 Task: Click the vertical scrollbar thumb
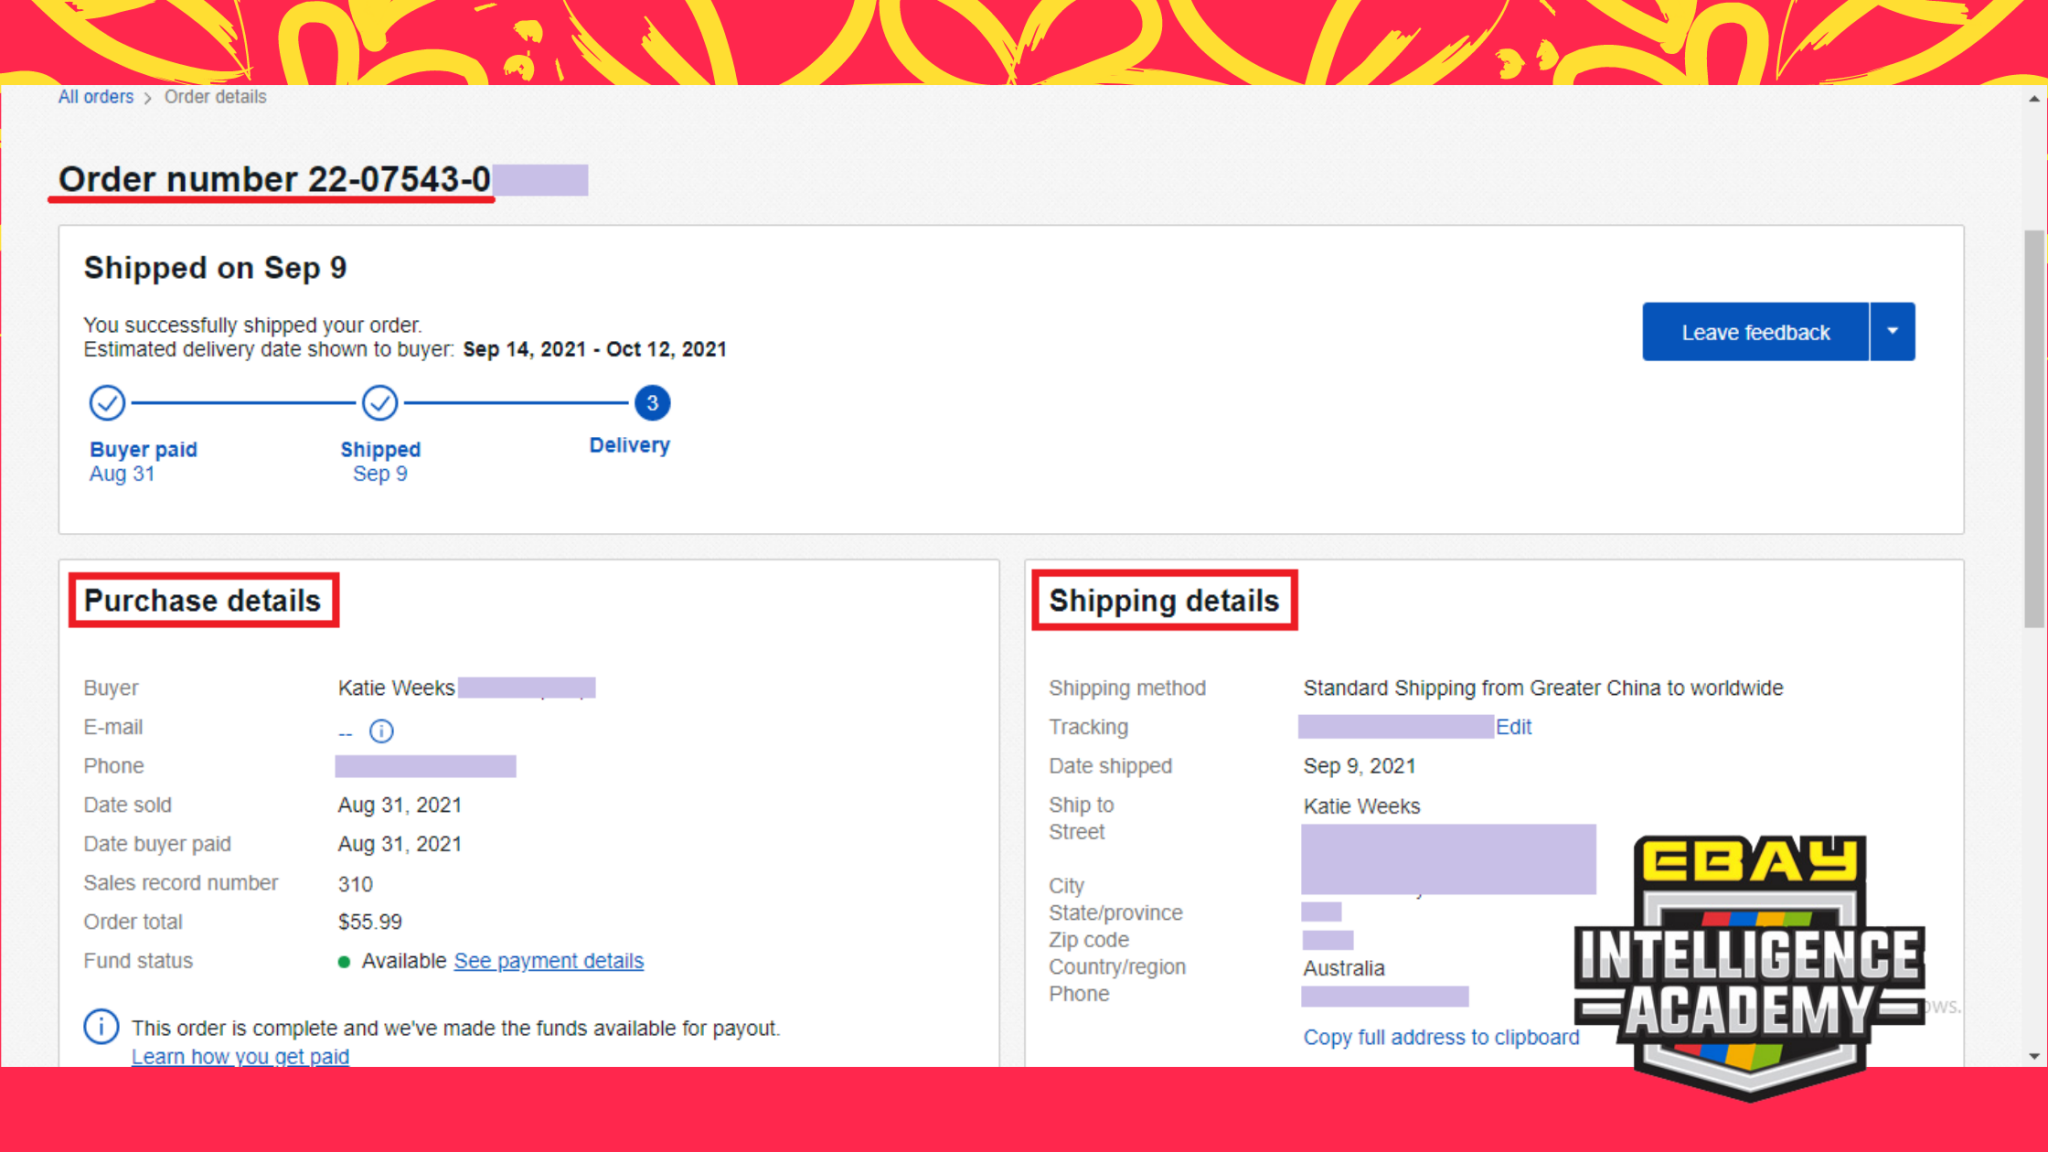[x=2034, y=428]
